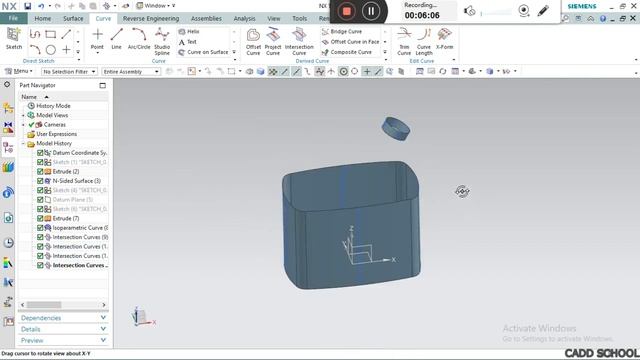Toggle the Cameras check mark

(x=31, y=124)
